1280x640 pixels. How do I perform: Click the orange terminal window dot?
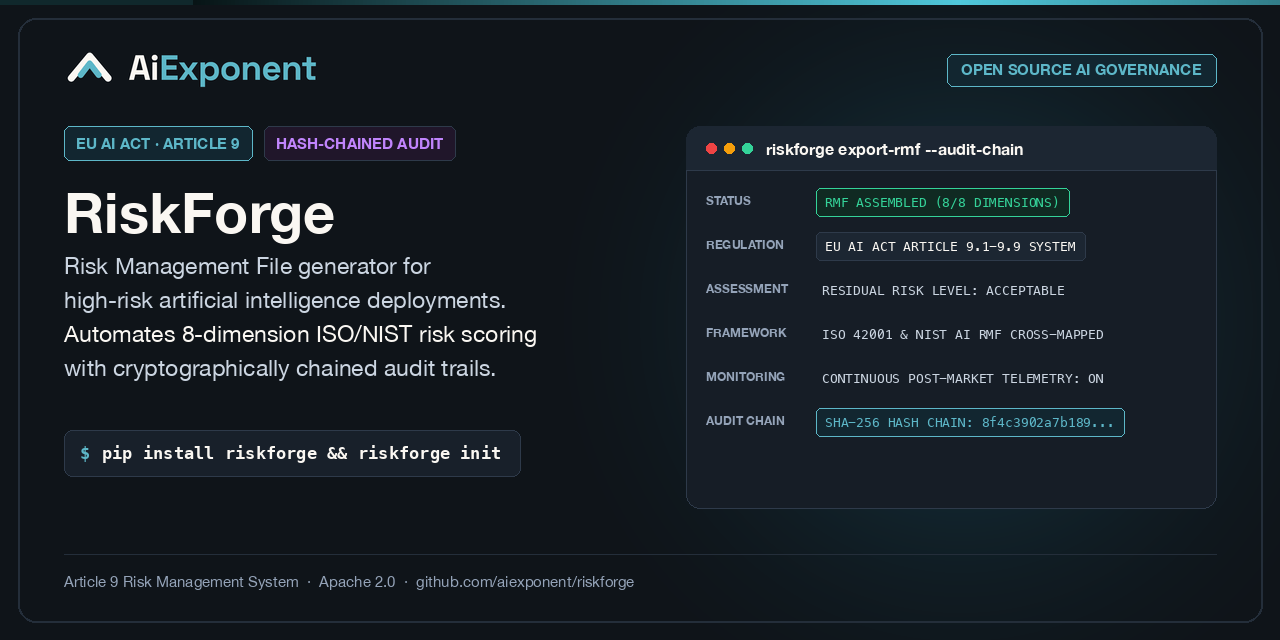pyautogui.click(x=730, y=149)
